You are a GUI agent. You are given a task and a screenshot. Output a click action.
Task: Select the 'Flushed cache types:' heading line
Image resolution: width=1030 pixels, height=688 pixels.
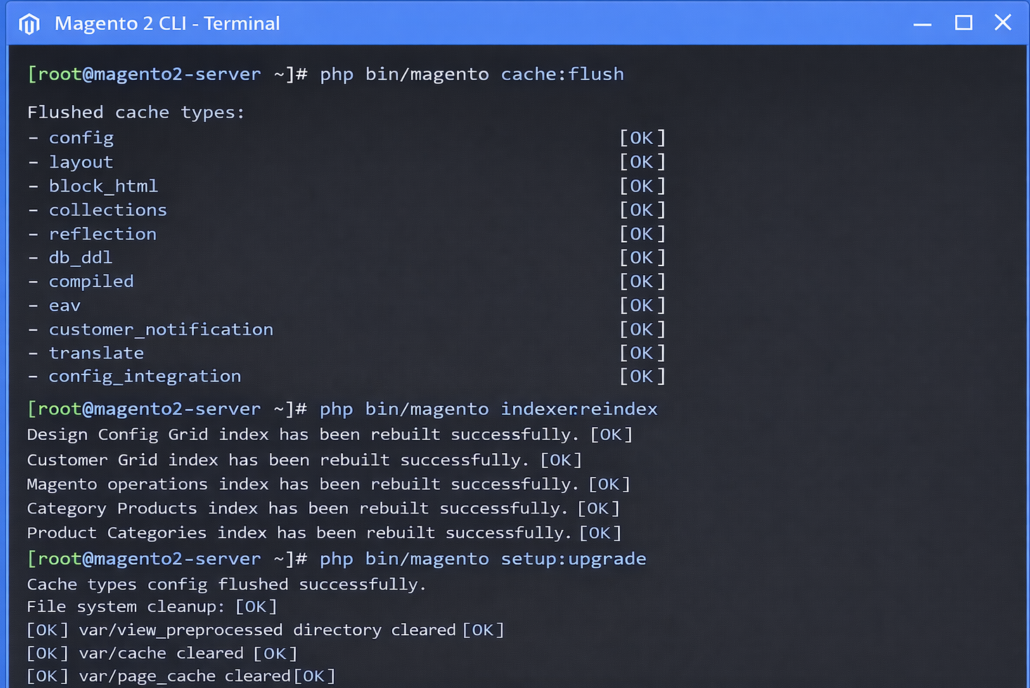(136, 112)
